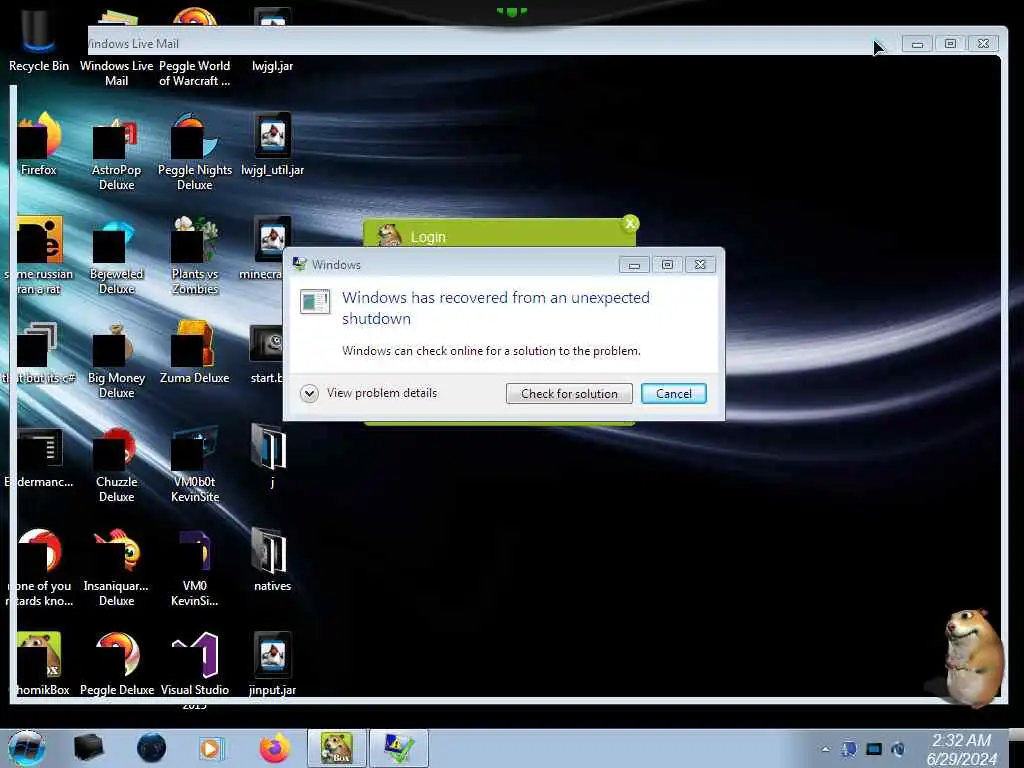Open Big Money Deluxe shortcut
The width and height of the screenshot is (1024, 768).
(x=116, y=359)
